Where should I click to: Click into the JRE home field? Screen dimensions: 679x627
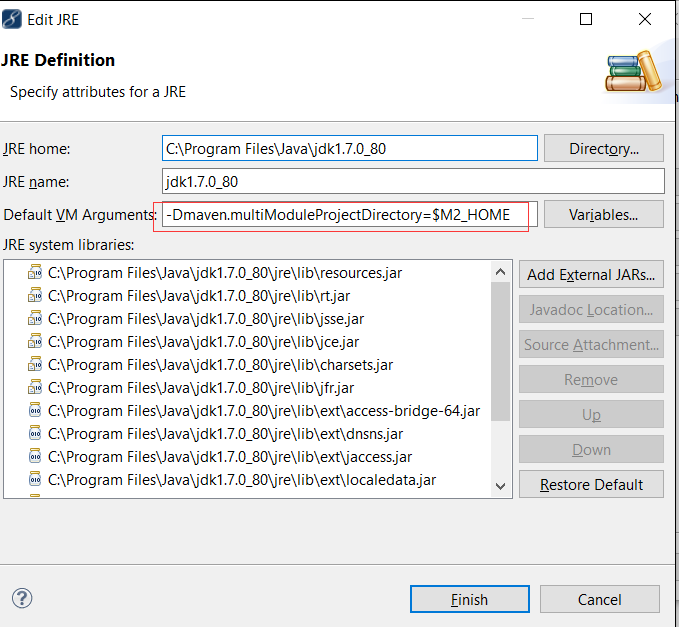[350, 149]
